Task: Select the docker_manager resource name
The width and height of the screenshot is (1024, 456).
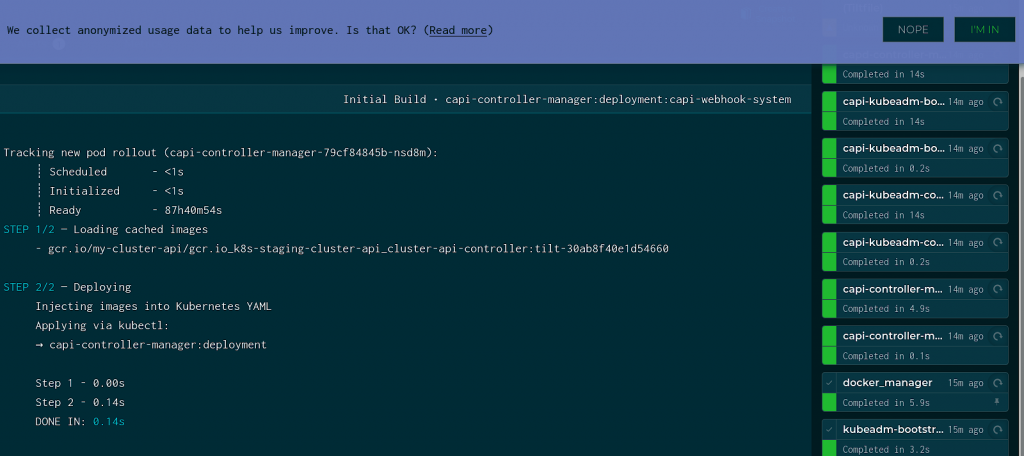Action: click(x=887, y=383)
